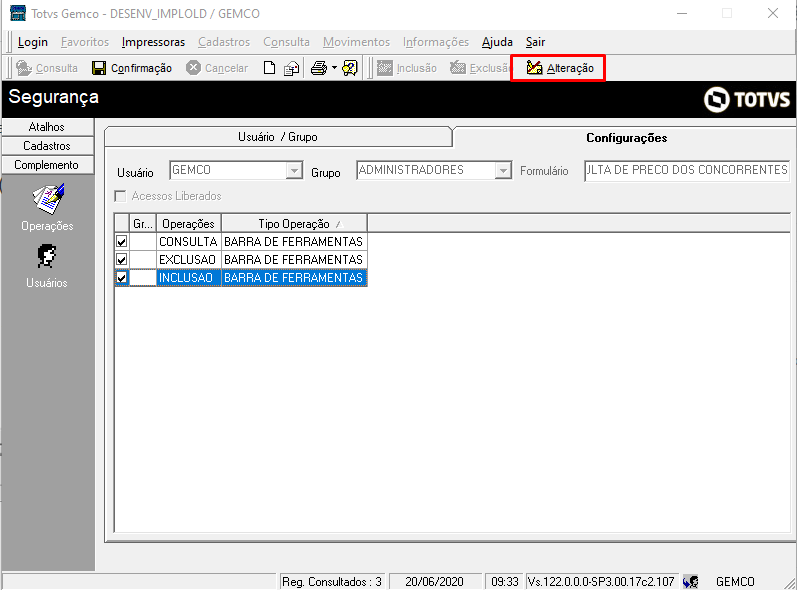Click the Sair menu item
Viewport: 797px width, 590px height.
pyautogui.click(x=535, y=42)
